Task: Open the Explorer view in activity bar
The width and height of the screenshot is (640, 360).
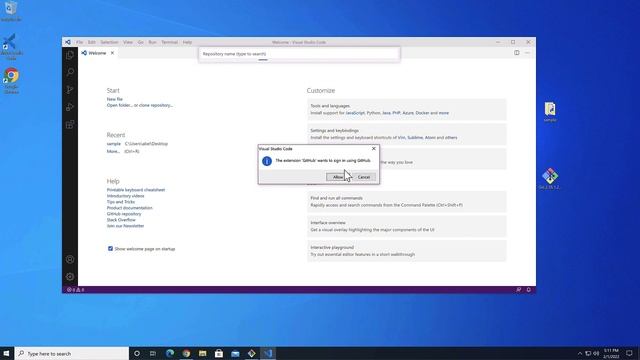Action: point(70,55)
